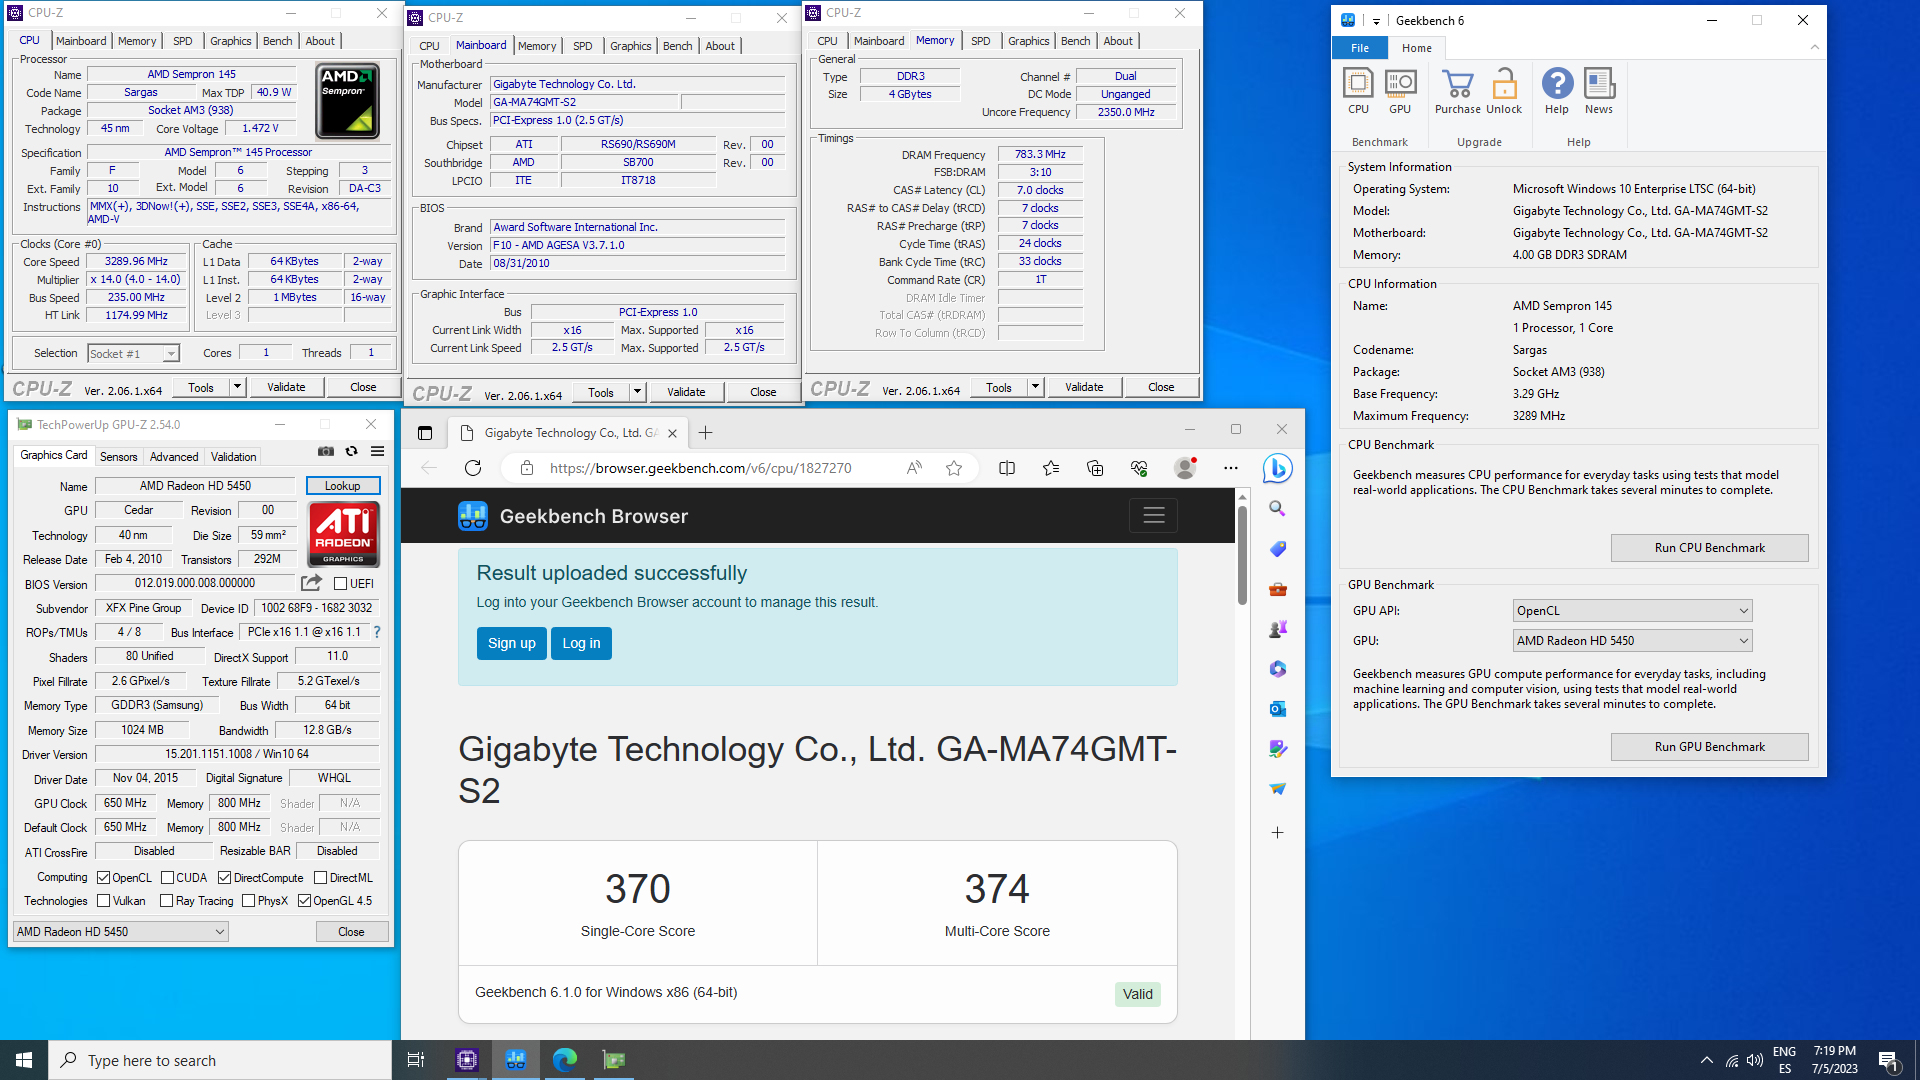
Task: Click the GPU-Z refresh icon
Action: [x=351, y=451]
